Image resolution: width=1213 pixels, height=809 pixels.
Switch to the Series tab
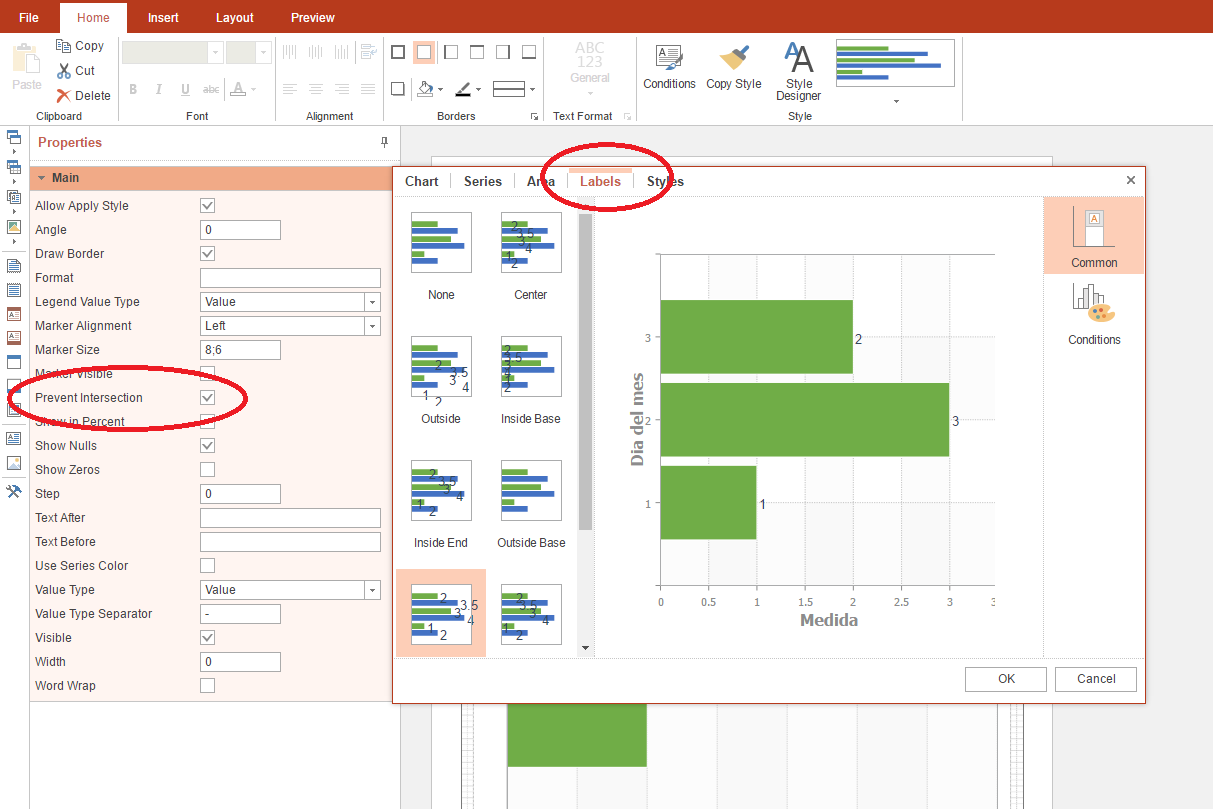coord(482,181)
